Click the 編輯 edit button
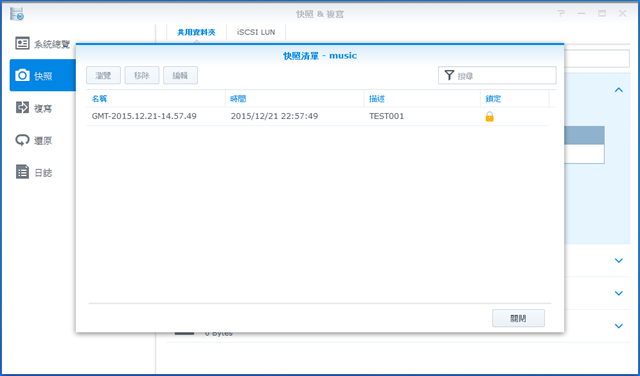The image size is (640, 376). 180,76
